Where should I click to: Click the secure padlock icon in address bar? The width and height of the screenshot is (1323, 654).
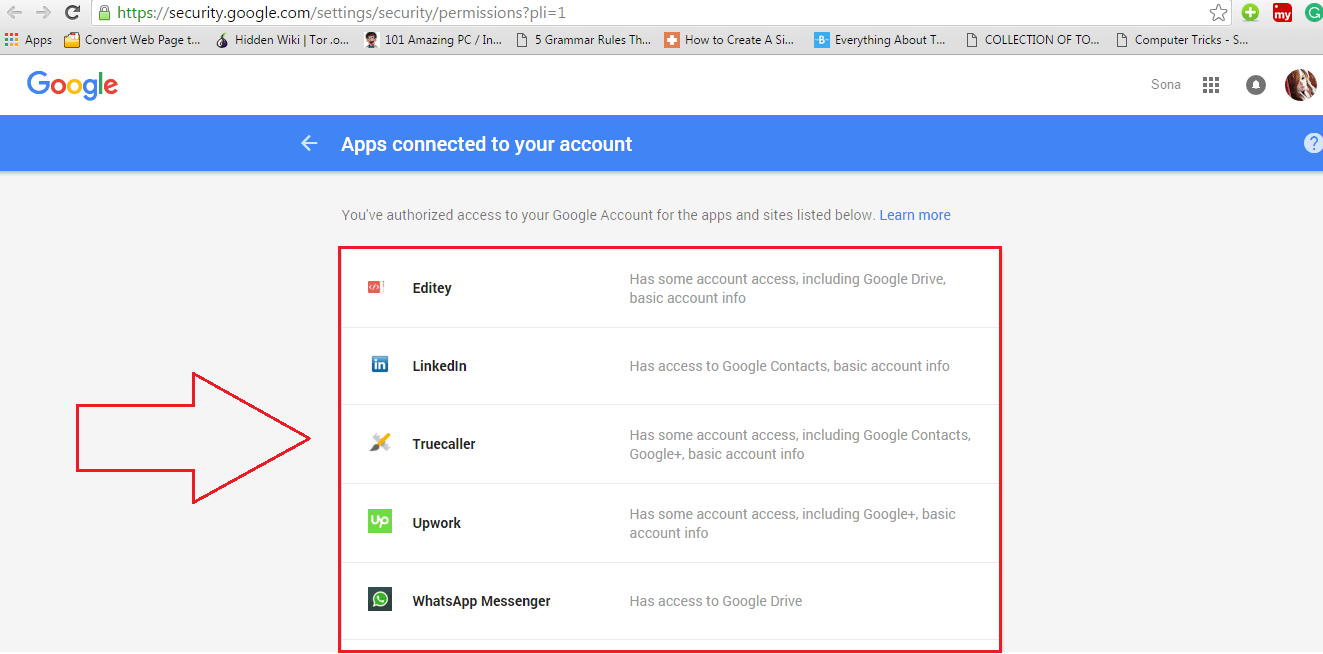click(x=104, y=13)
